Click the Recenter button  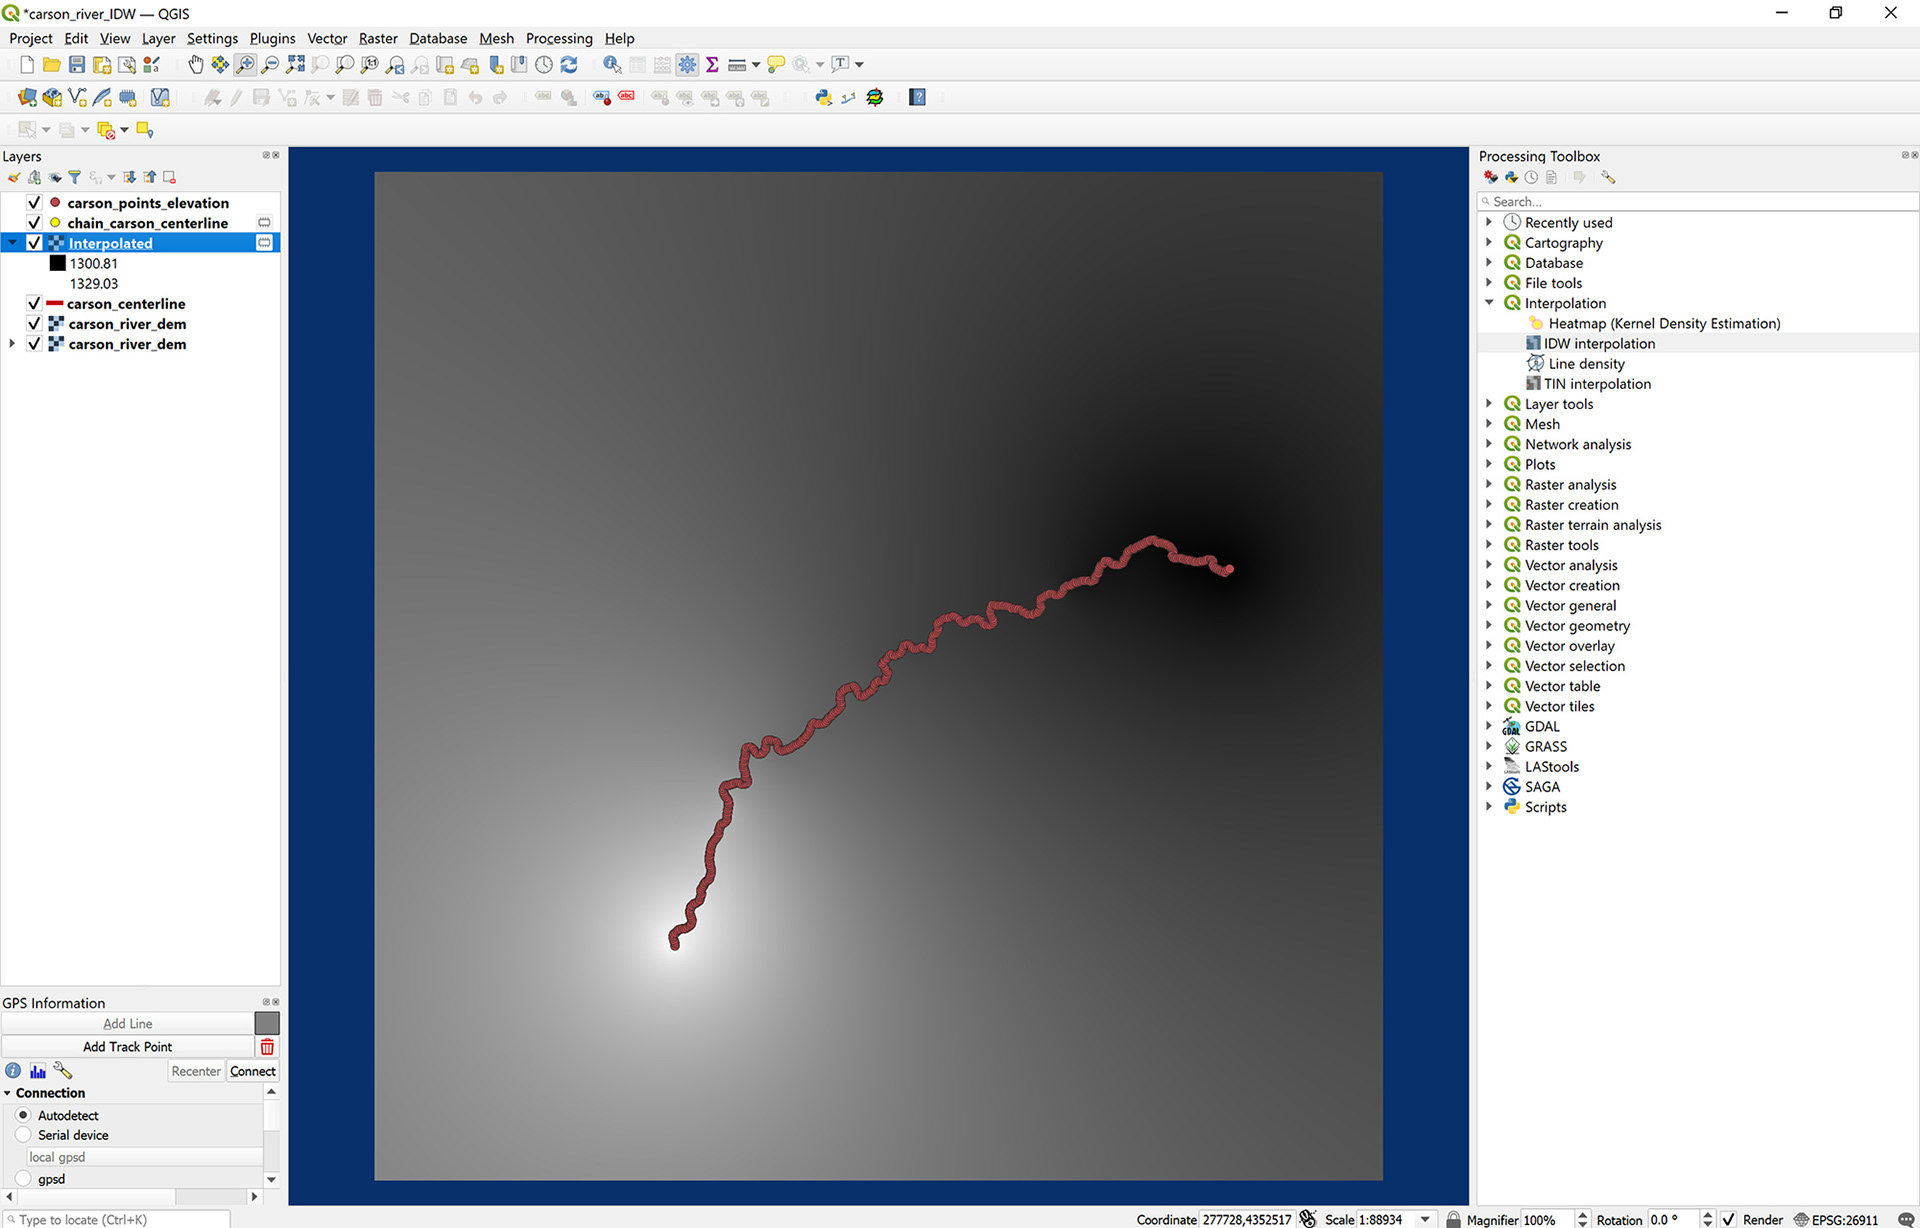coord(196,1071)
